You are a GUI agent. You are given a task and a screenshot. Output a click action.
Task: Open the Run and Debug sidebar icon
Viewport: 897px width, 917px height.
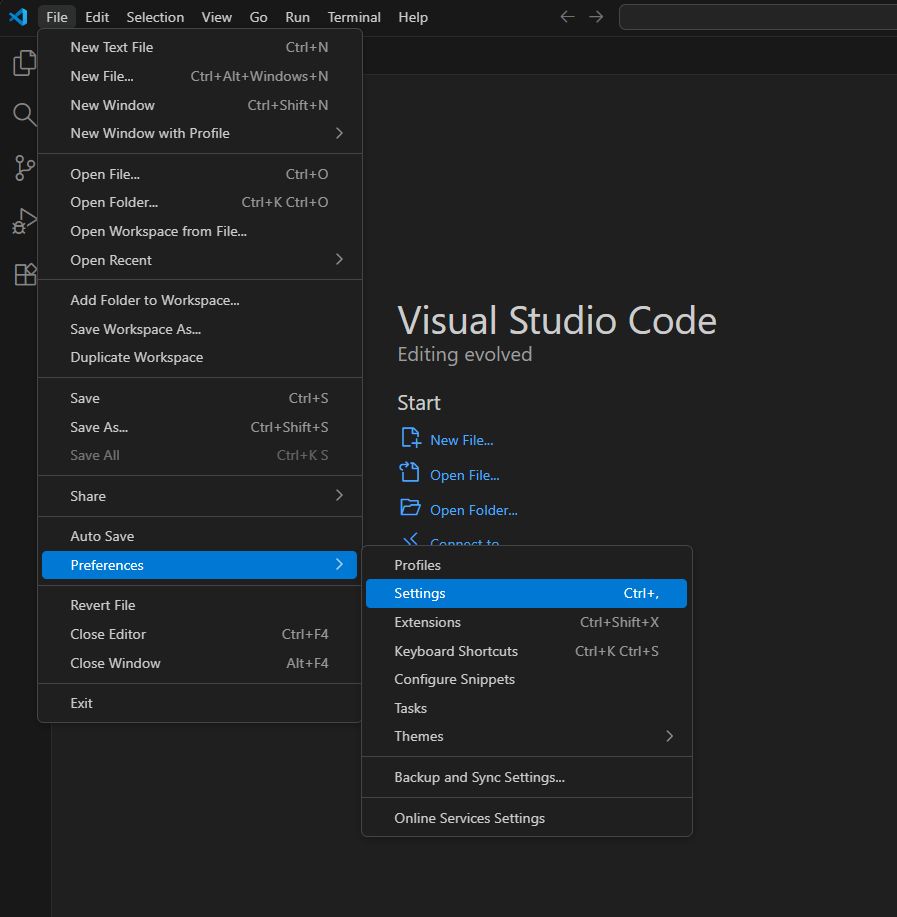tap(25, 221)
